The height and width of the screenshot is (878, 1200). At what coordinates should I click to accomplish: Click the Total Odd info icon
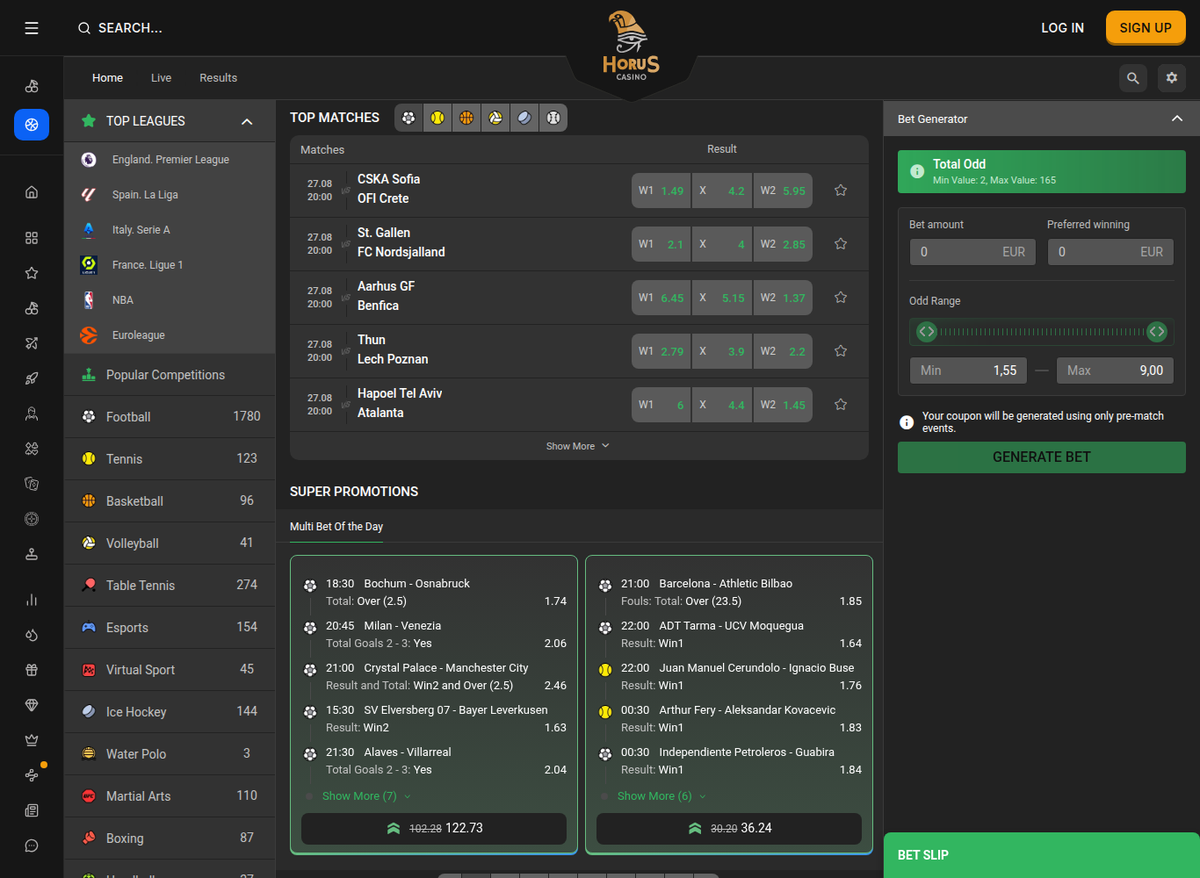coord(917,172)
